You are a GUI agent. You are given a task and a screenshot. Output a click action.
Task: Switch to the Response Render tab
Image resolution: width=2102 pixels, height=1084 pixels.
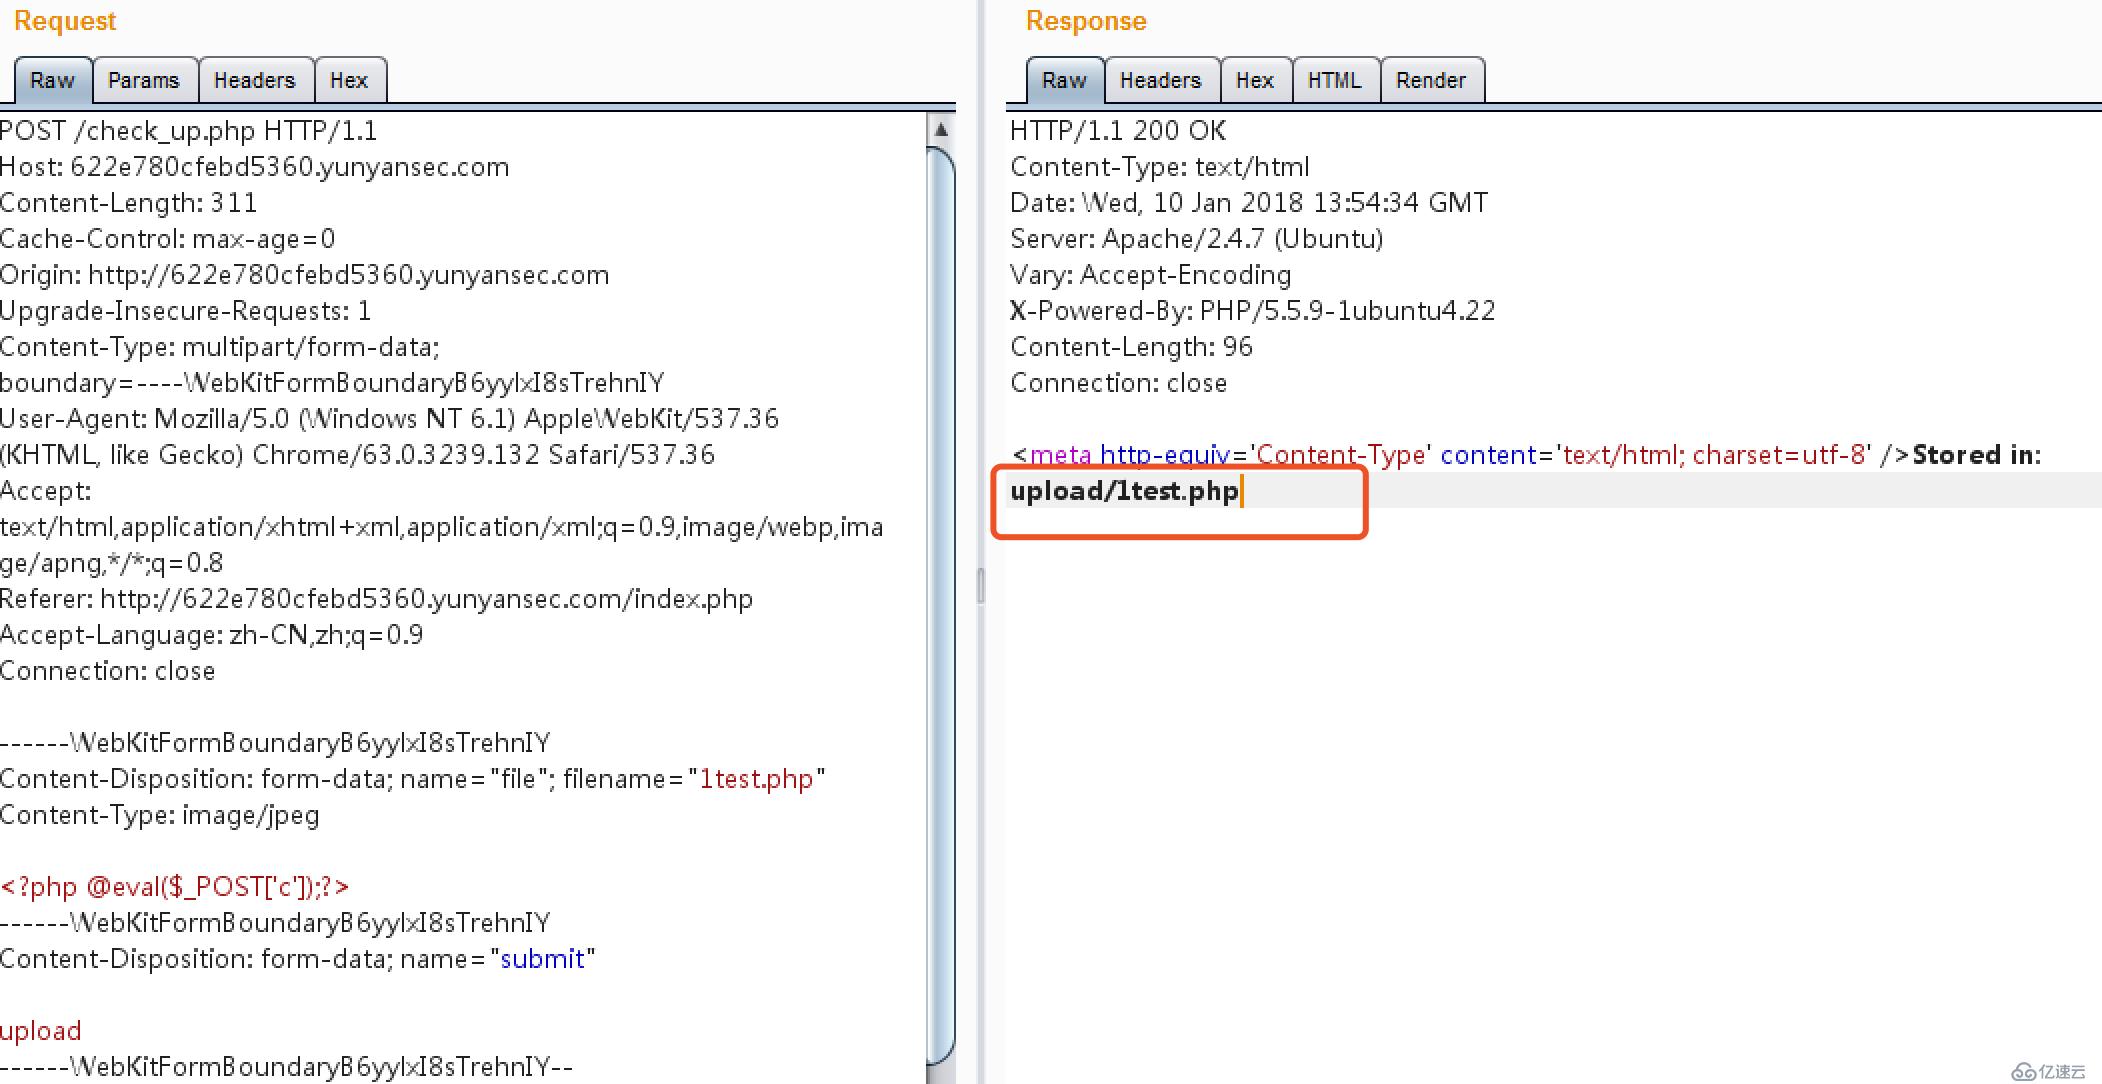[1431, 80]
